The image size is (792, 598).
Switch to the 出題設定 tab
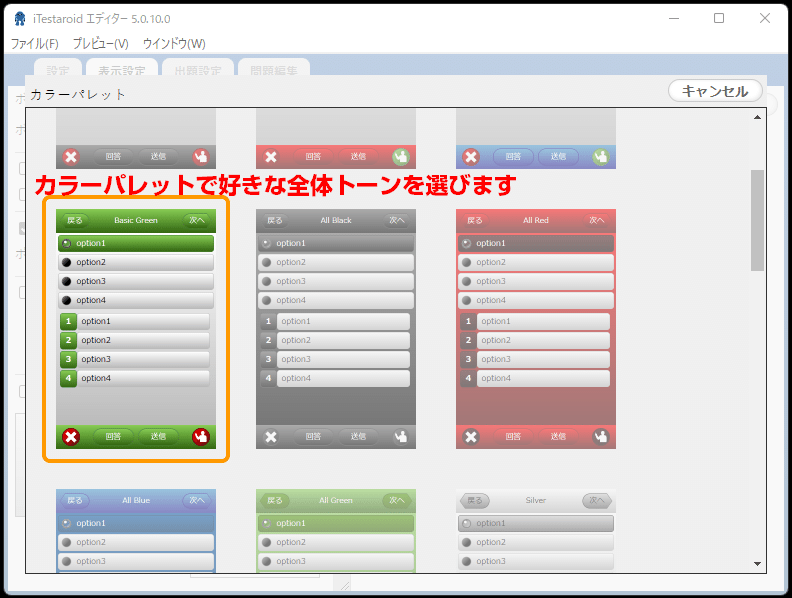[x=198, y=67]
